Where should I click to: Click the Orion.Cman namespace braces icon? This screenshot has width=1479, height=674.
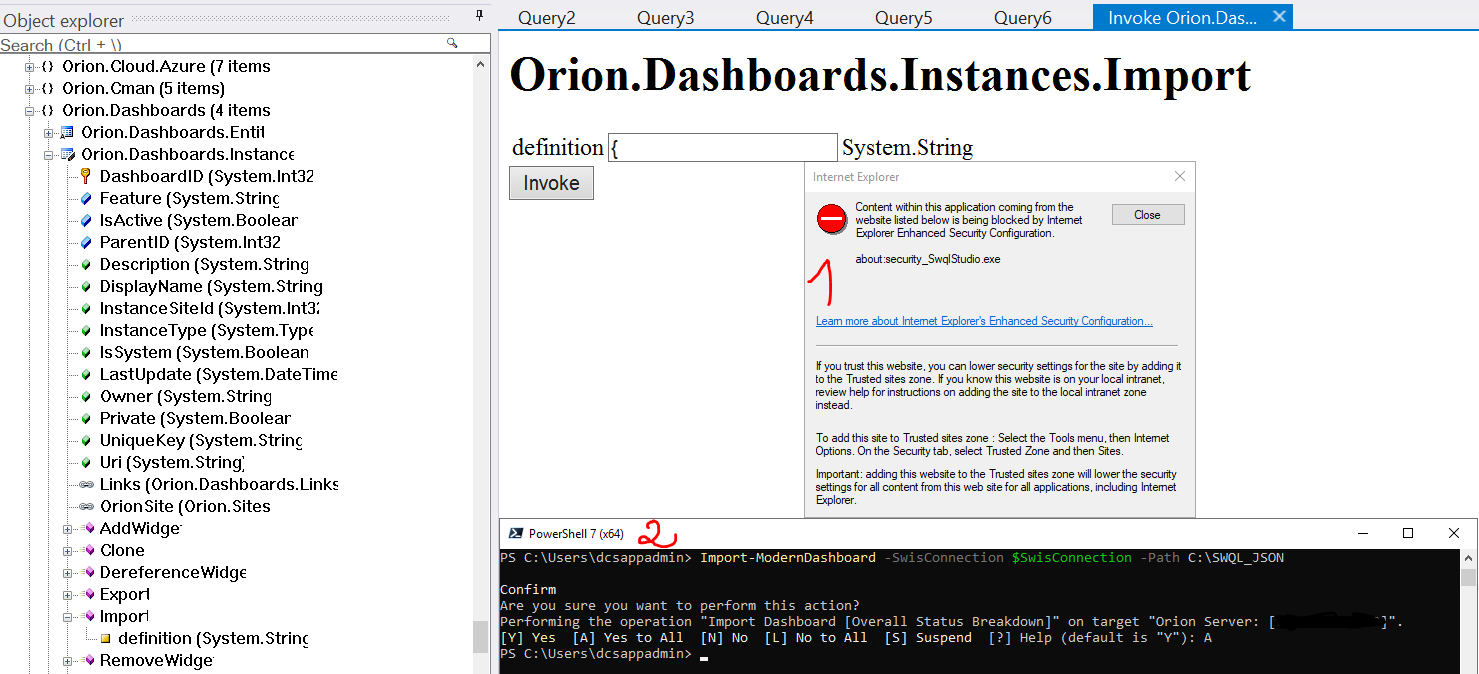(47, 89)
